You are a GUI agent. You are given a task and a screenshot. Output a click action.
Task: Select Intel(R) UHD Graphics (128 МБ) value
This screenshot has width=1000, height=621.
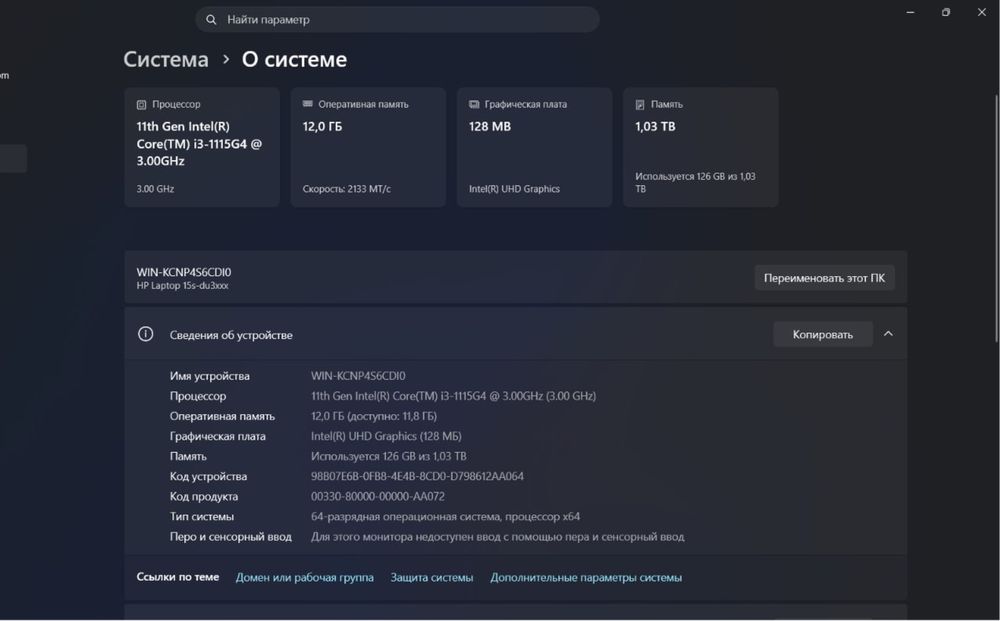tap(386, 436)
